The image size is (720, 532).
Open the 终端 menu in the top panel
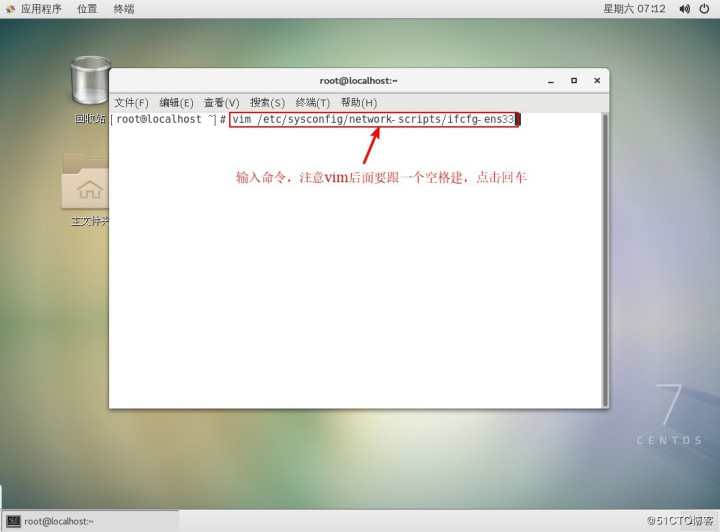124,9
